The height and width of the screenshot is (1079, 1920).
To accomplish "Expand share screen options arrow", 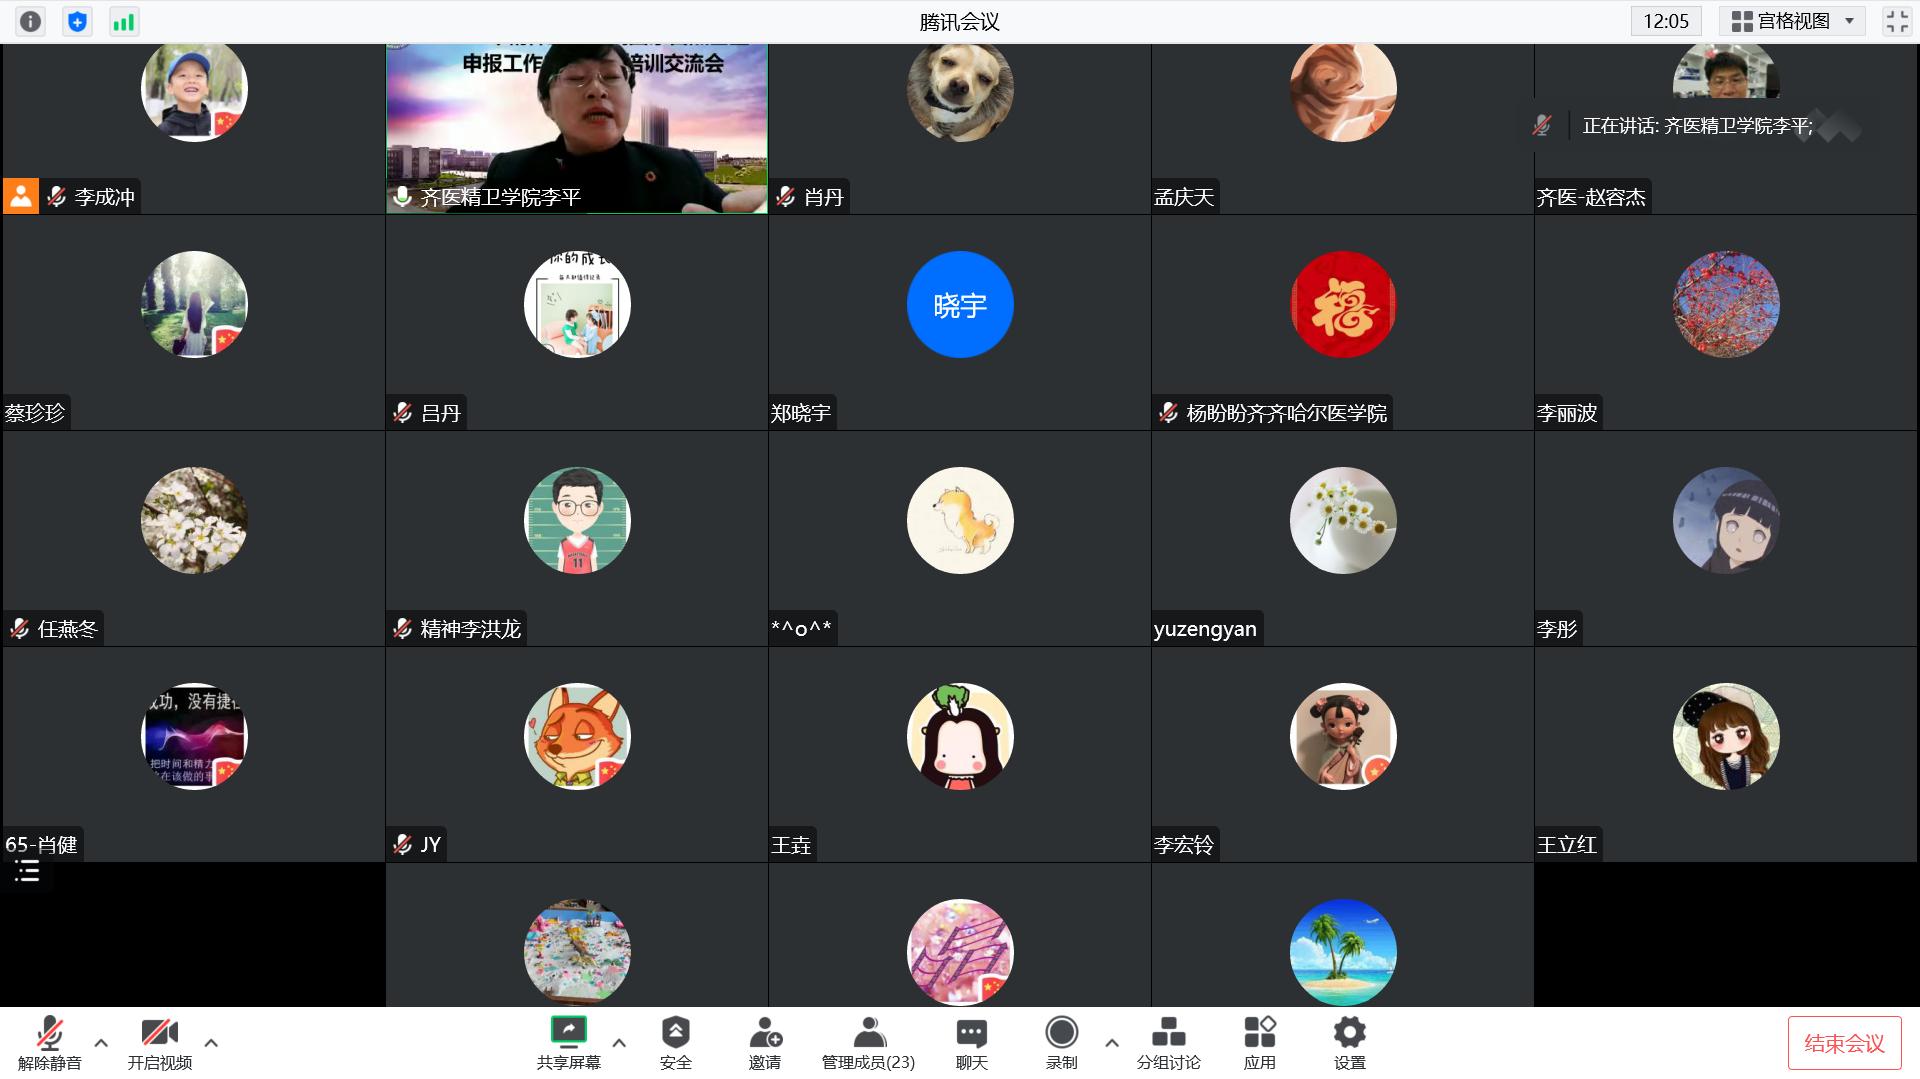I will point(619,1042).
